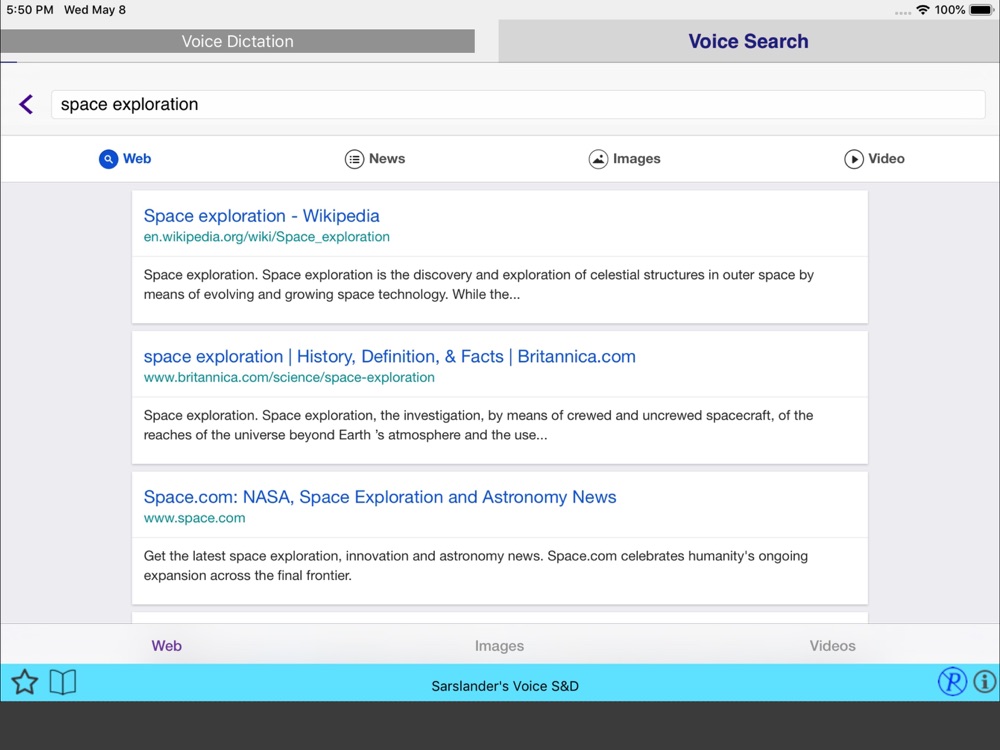Open Space.com NASA Astronomy News link

coord(380,497)
